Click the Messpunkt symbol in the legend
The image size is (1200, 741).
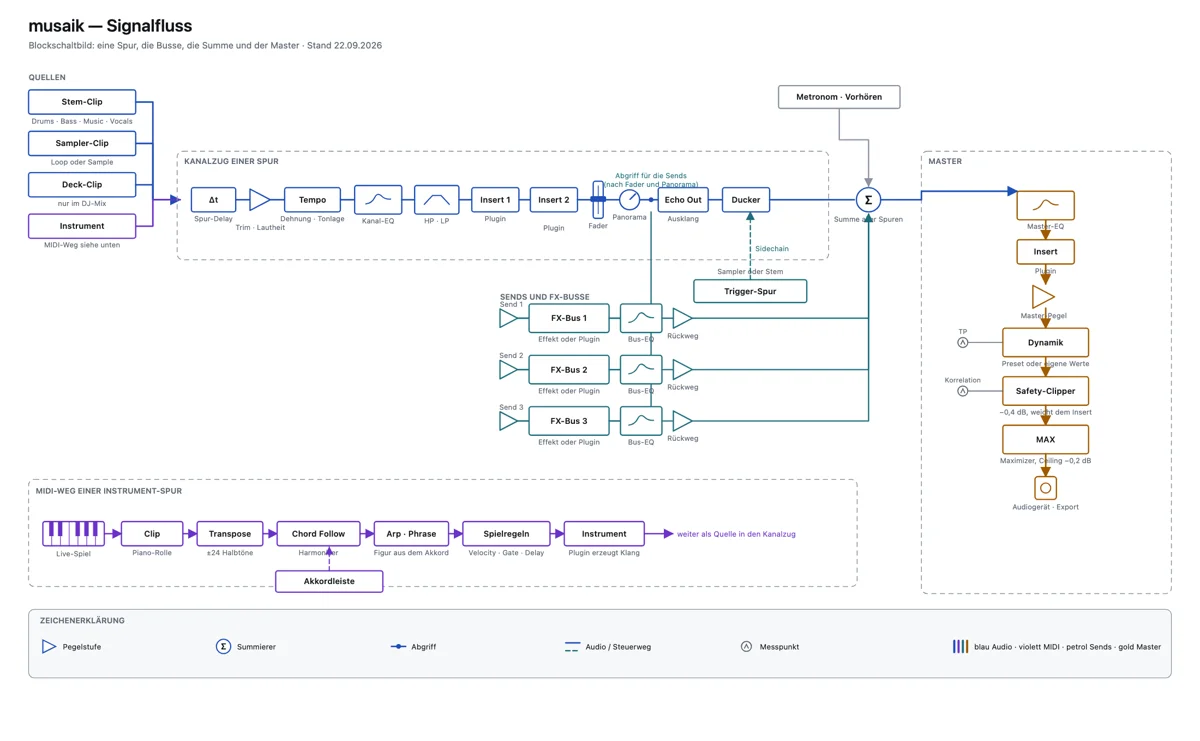[x=746, y=647]
